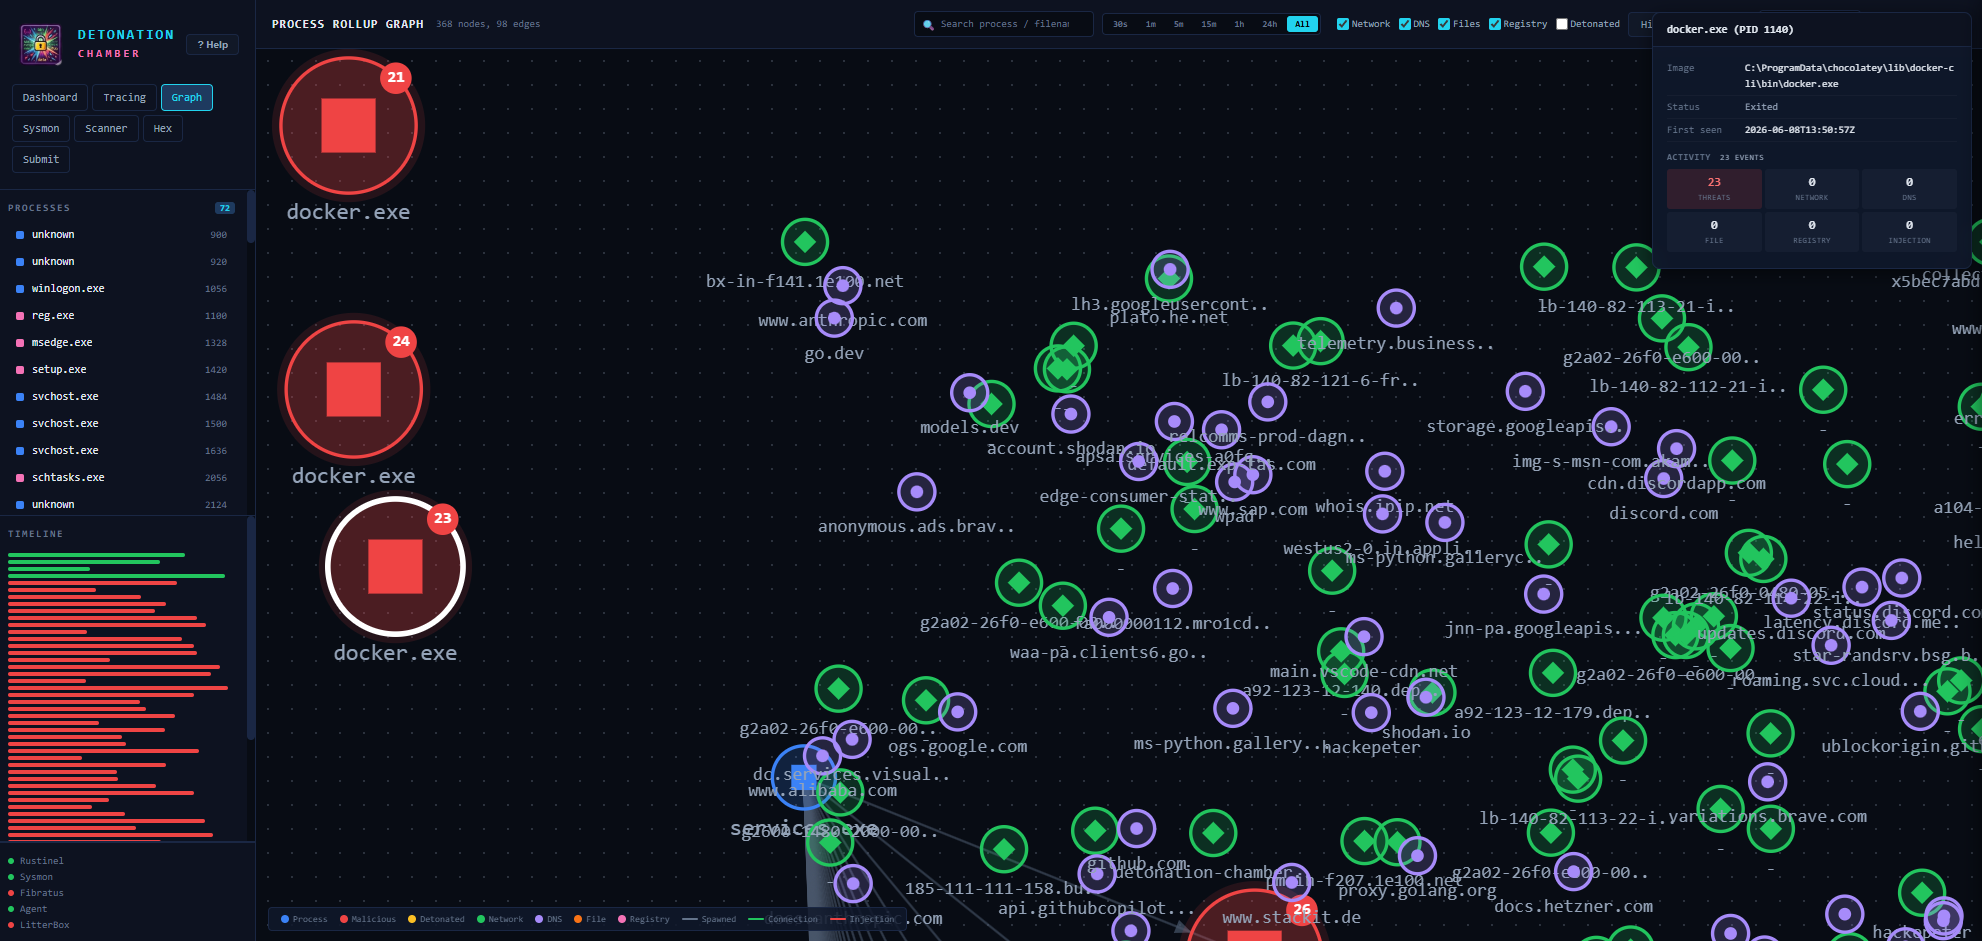
Task: Uncheck the Network filter checkbox
Action: tap(1343, 24)
